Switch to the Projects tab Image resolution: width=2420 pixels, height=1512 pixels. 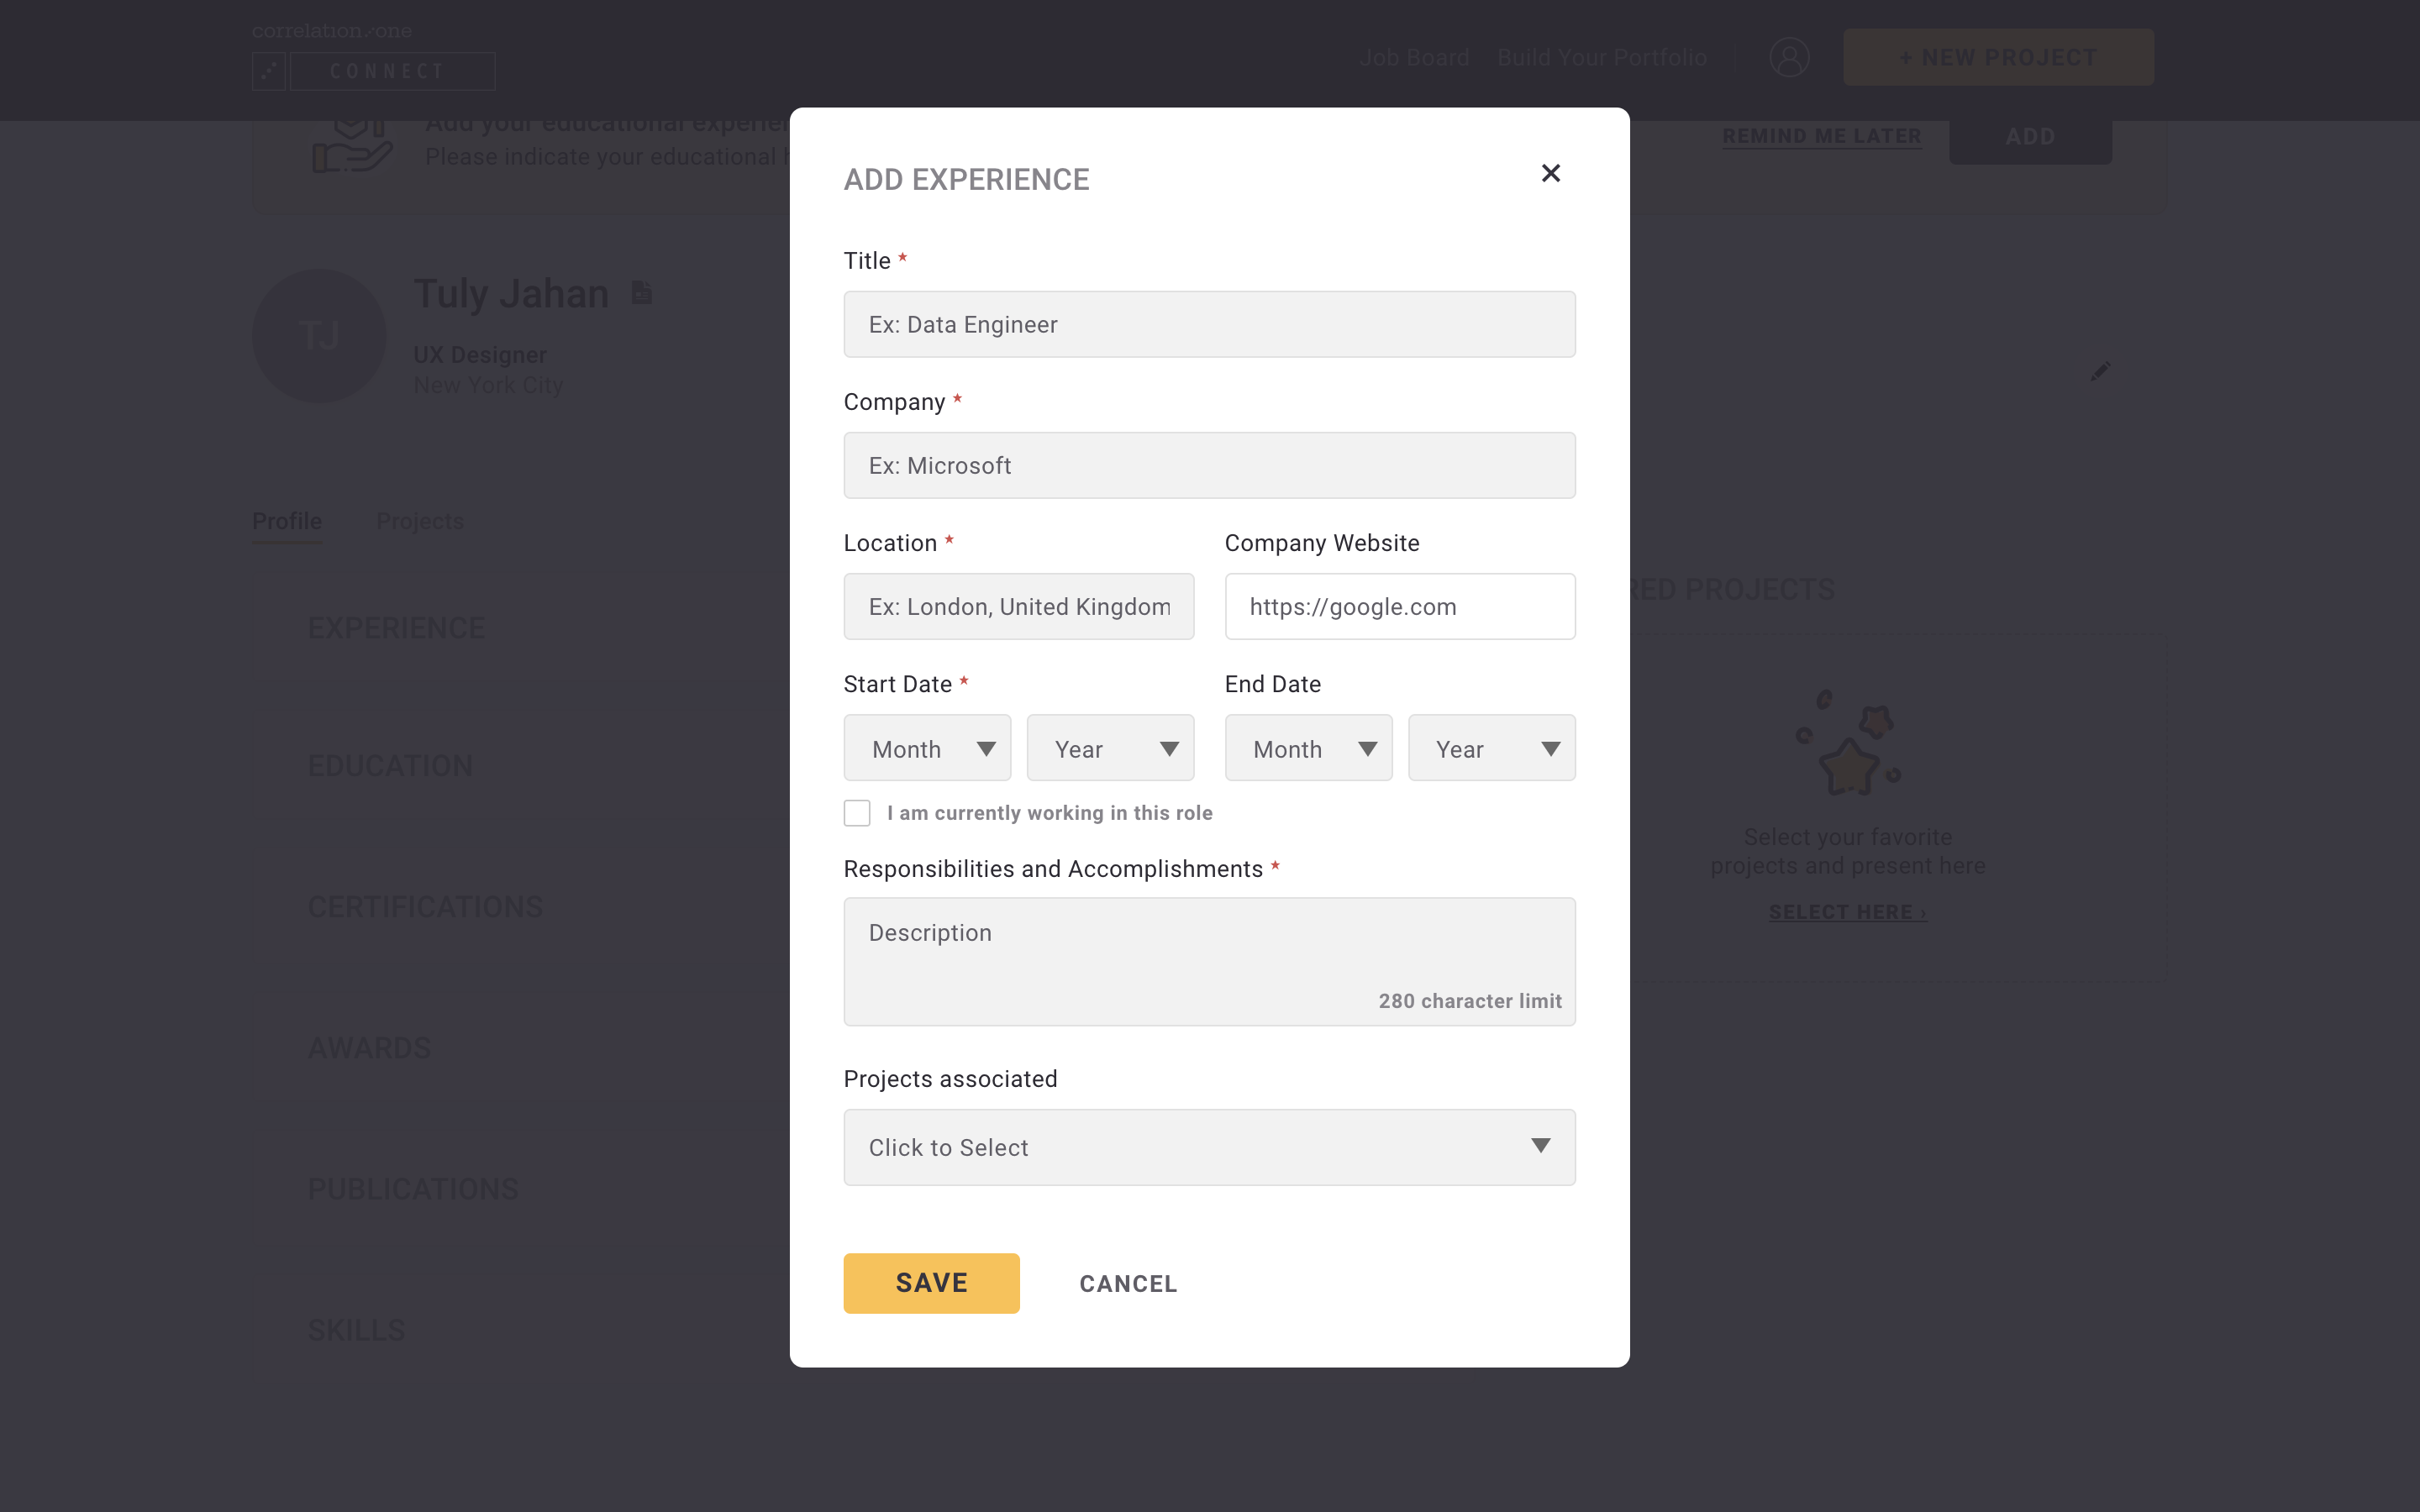pos(419,521)
